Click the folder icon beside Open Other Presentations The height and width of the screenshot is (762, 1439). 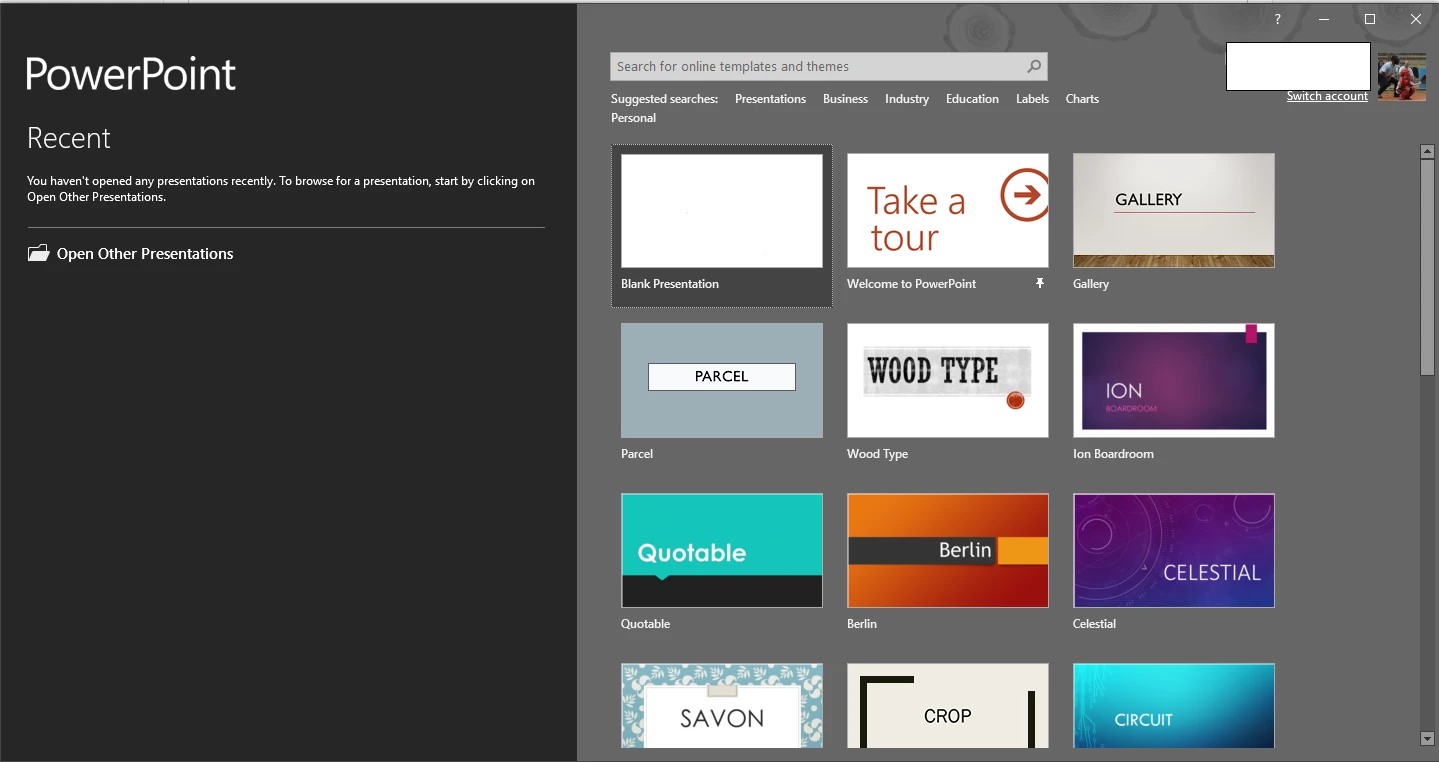(x=38, y=253)
